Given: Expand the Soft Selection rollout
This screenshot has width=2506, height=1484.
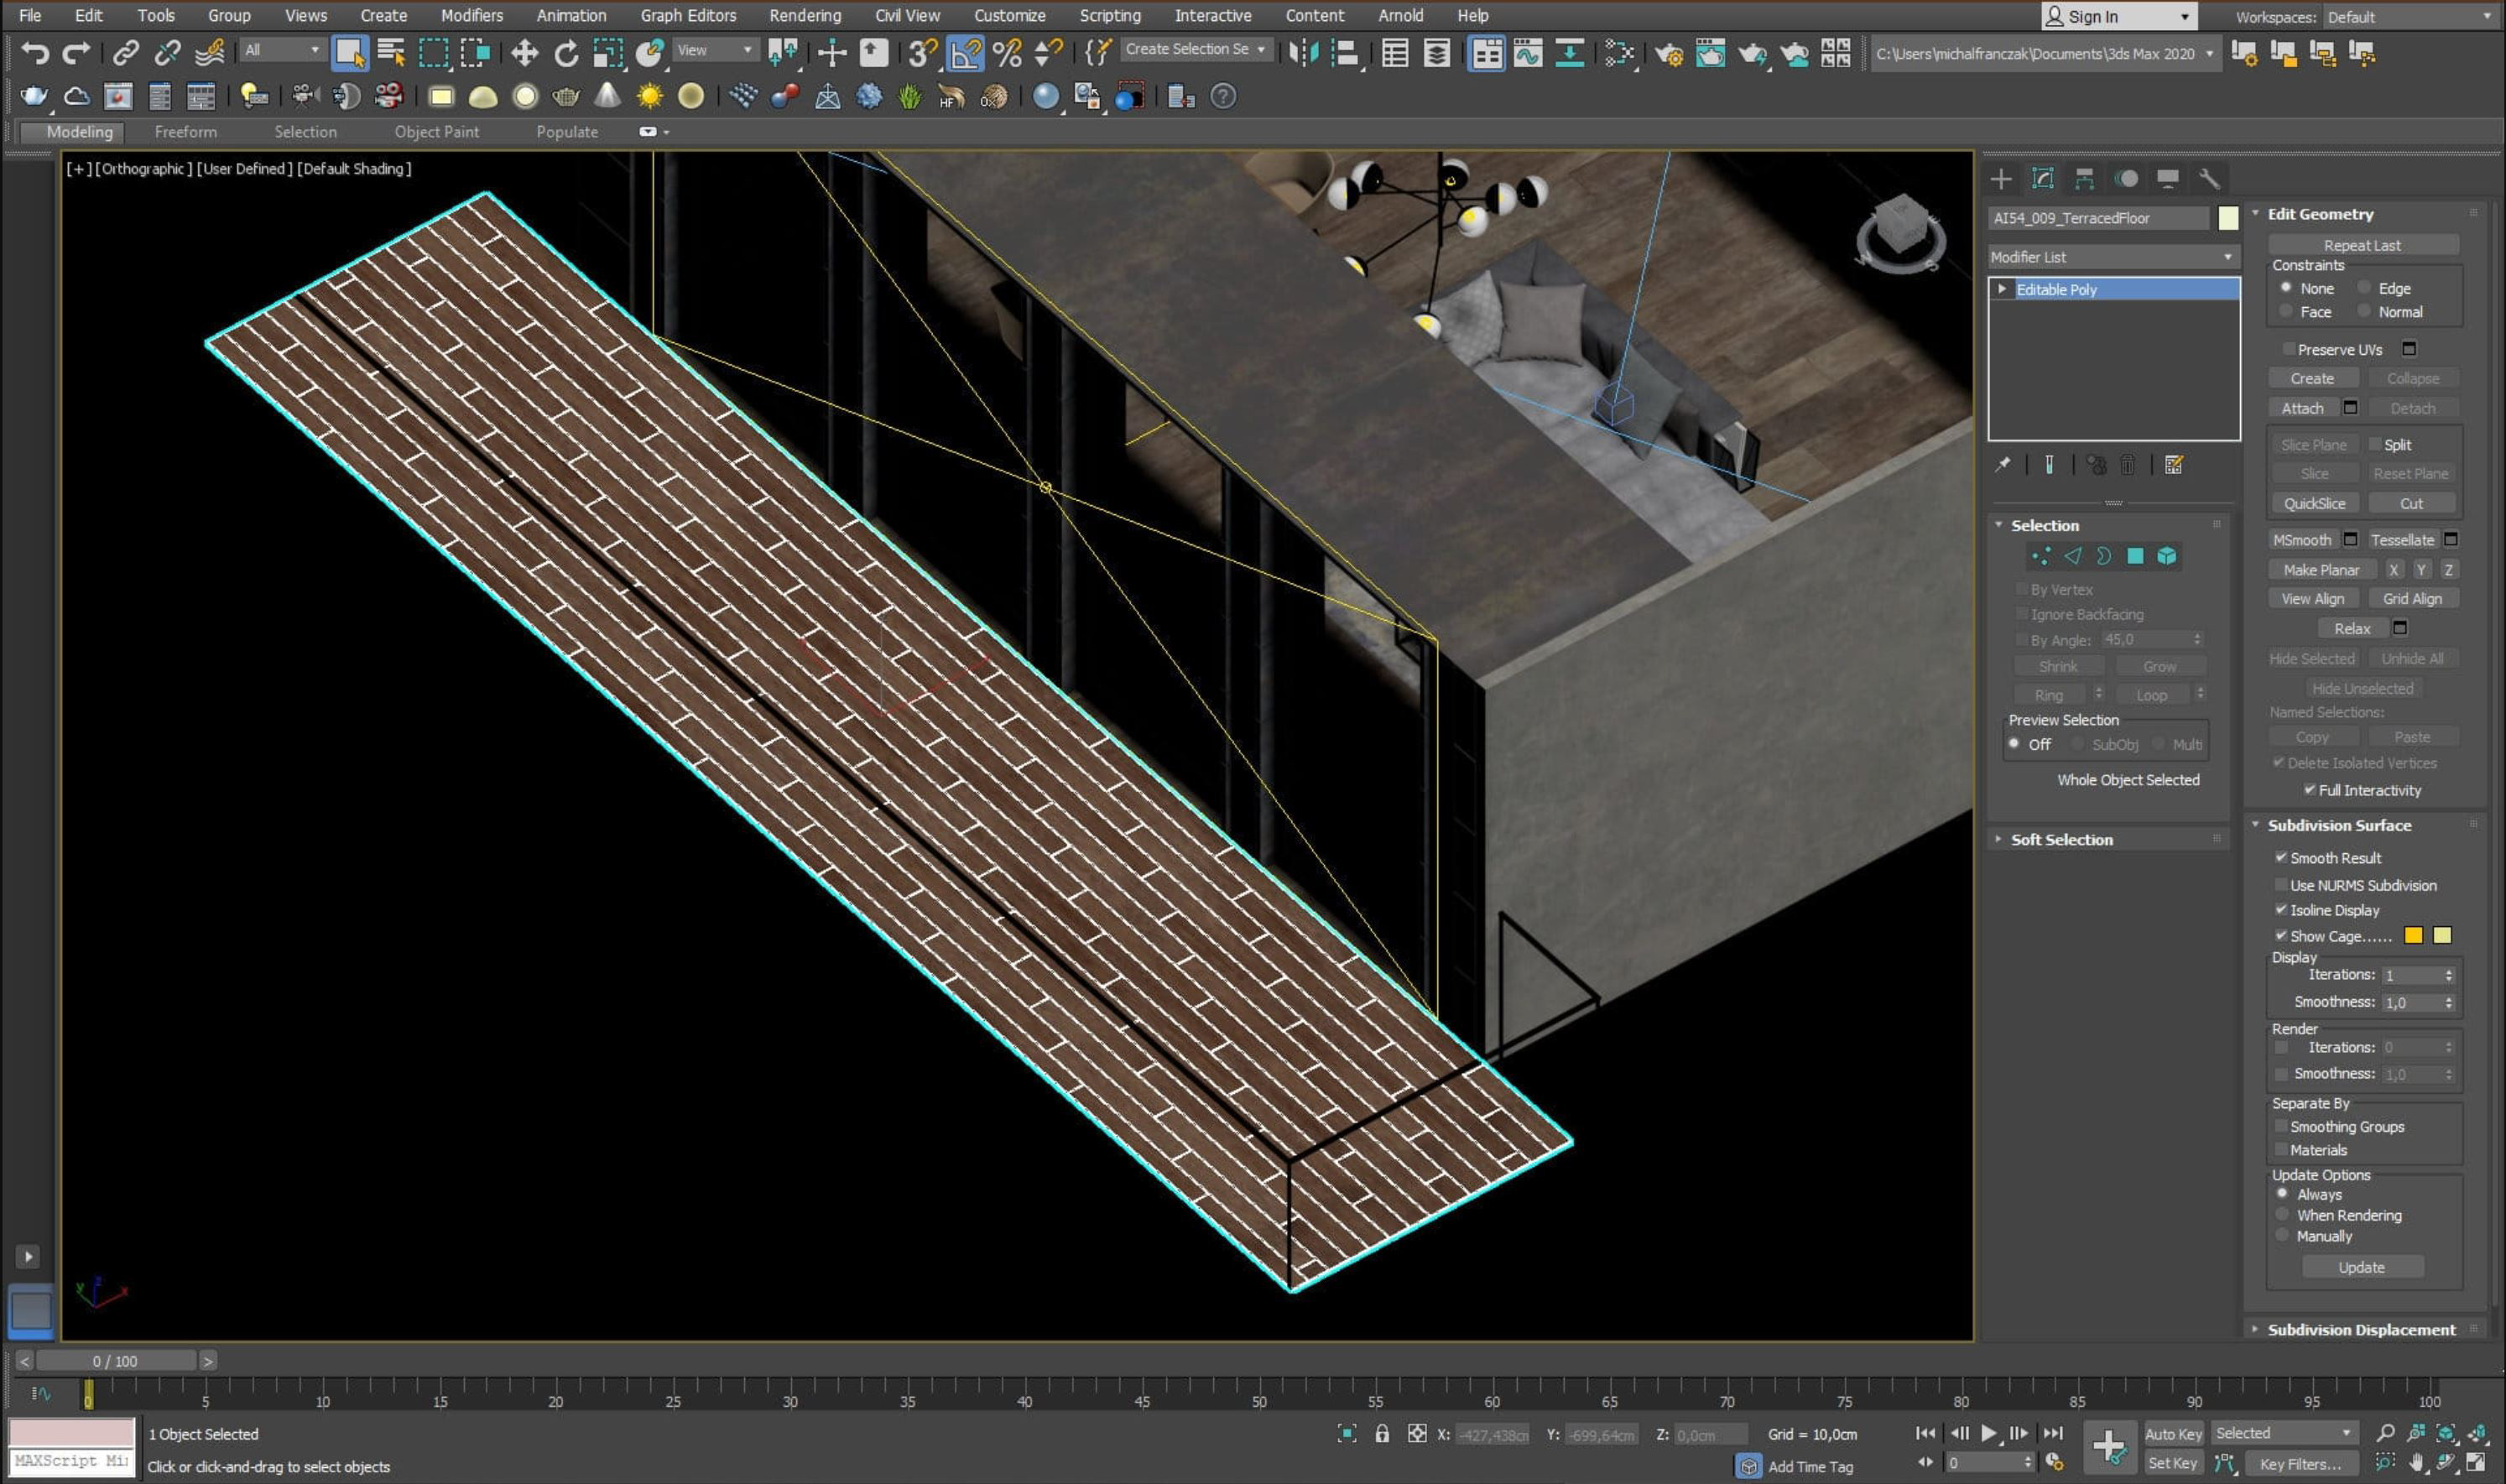Looking at the screenshot, I should (x=2061, y=840).
